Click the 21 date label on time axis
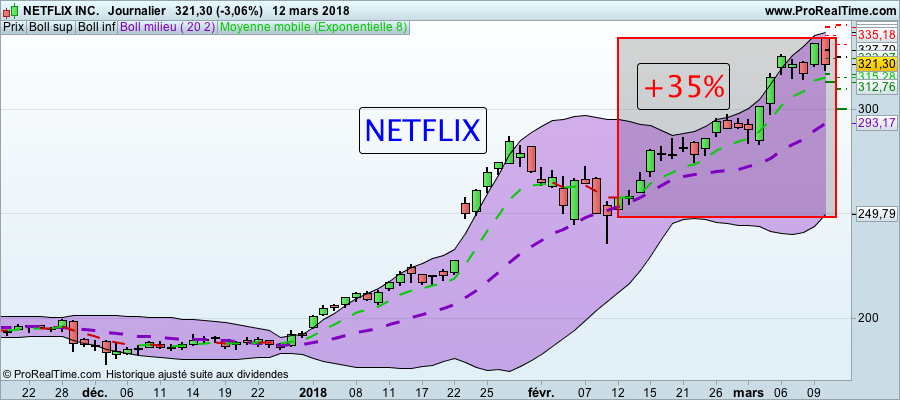This screenshot has height=400, width=900. click(x=682, y=393)
